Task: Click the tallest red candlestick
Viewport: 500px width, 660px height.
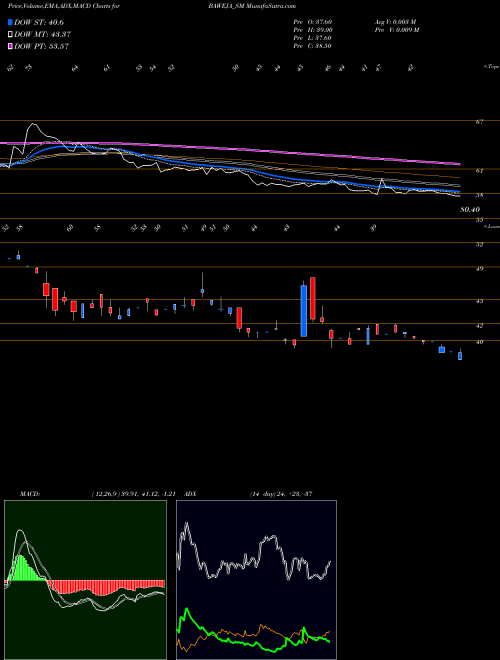Action: [x=313, y=298]
